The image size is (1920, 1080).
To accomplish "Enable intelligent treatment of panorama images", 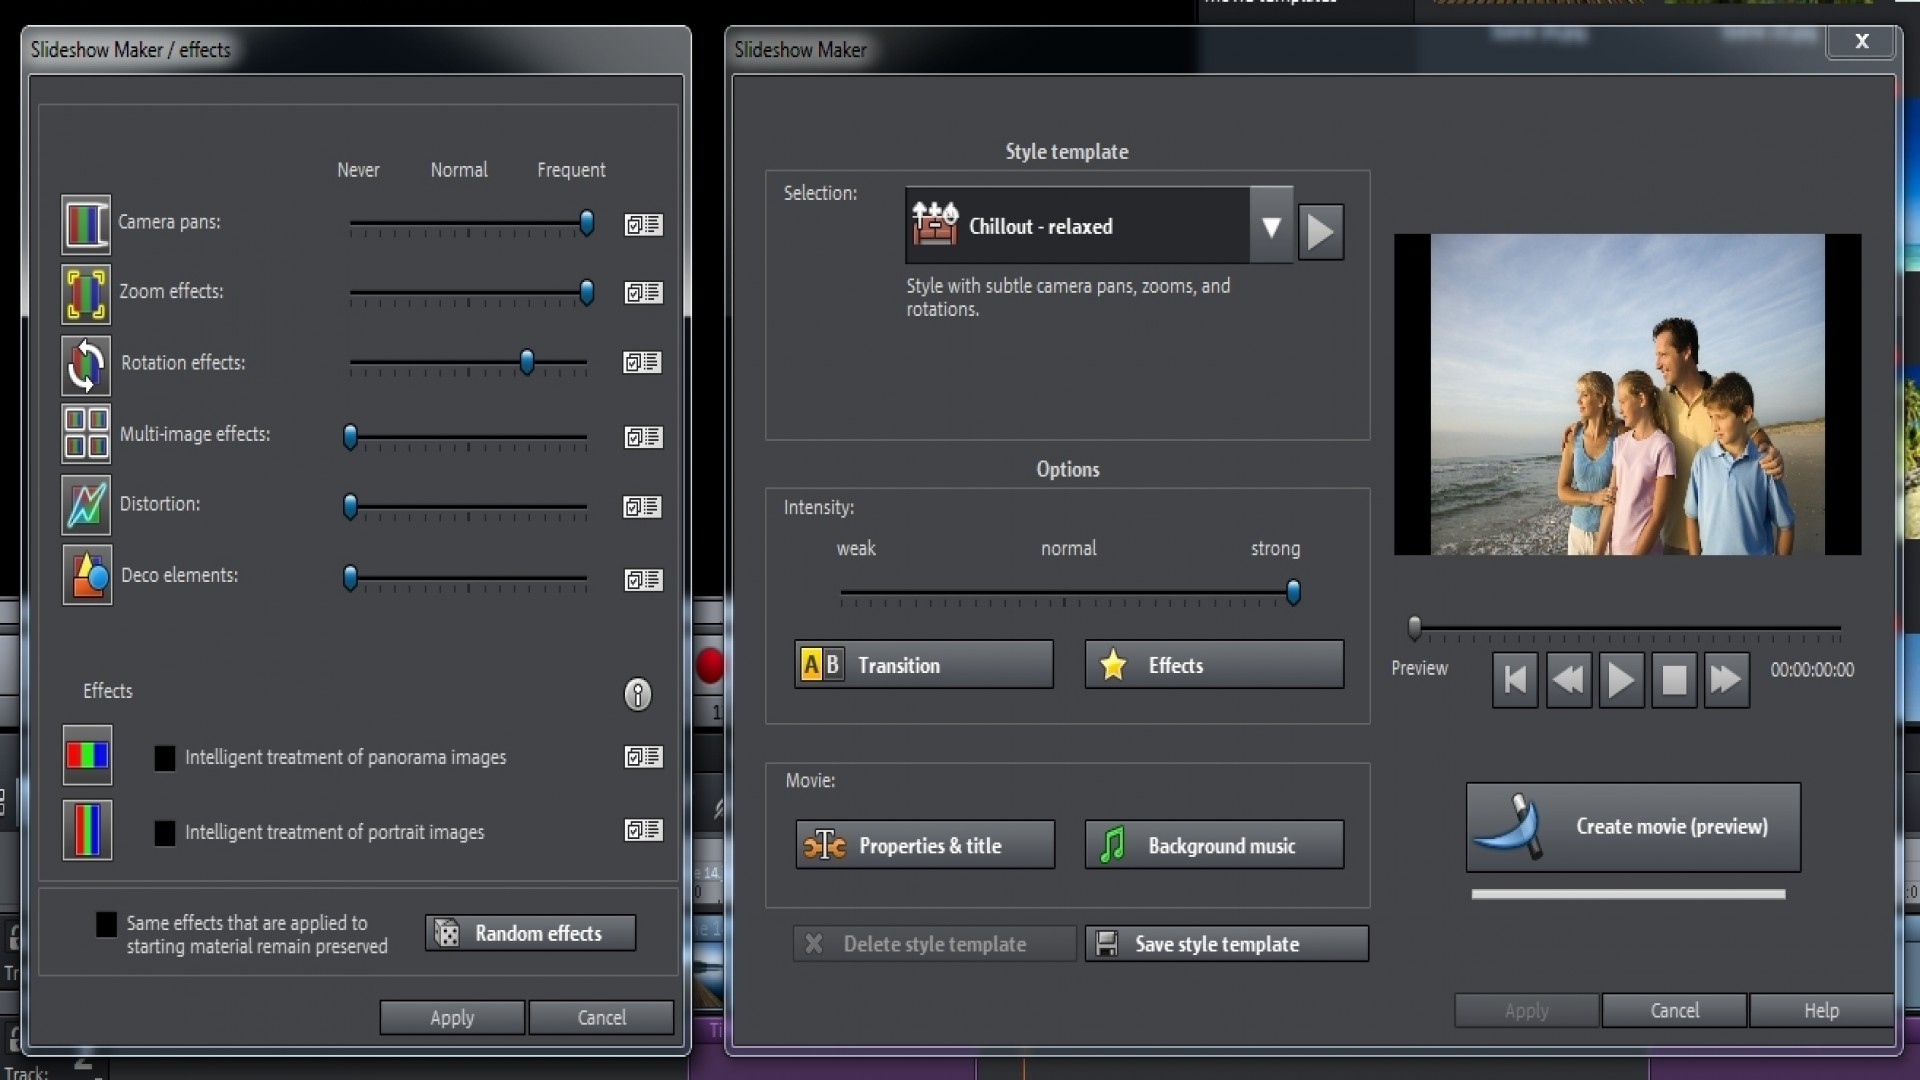I will pos(165,758).
